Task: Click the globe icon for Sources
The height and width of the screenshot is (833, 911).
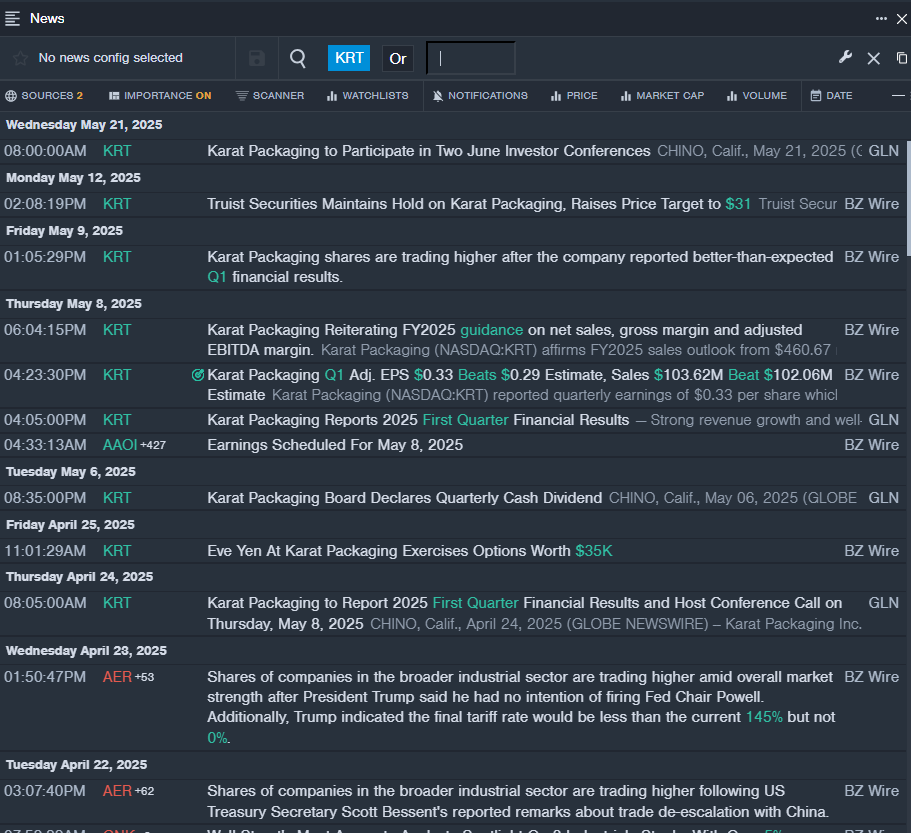Action: (x=11, y=96)
